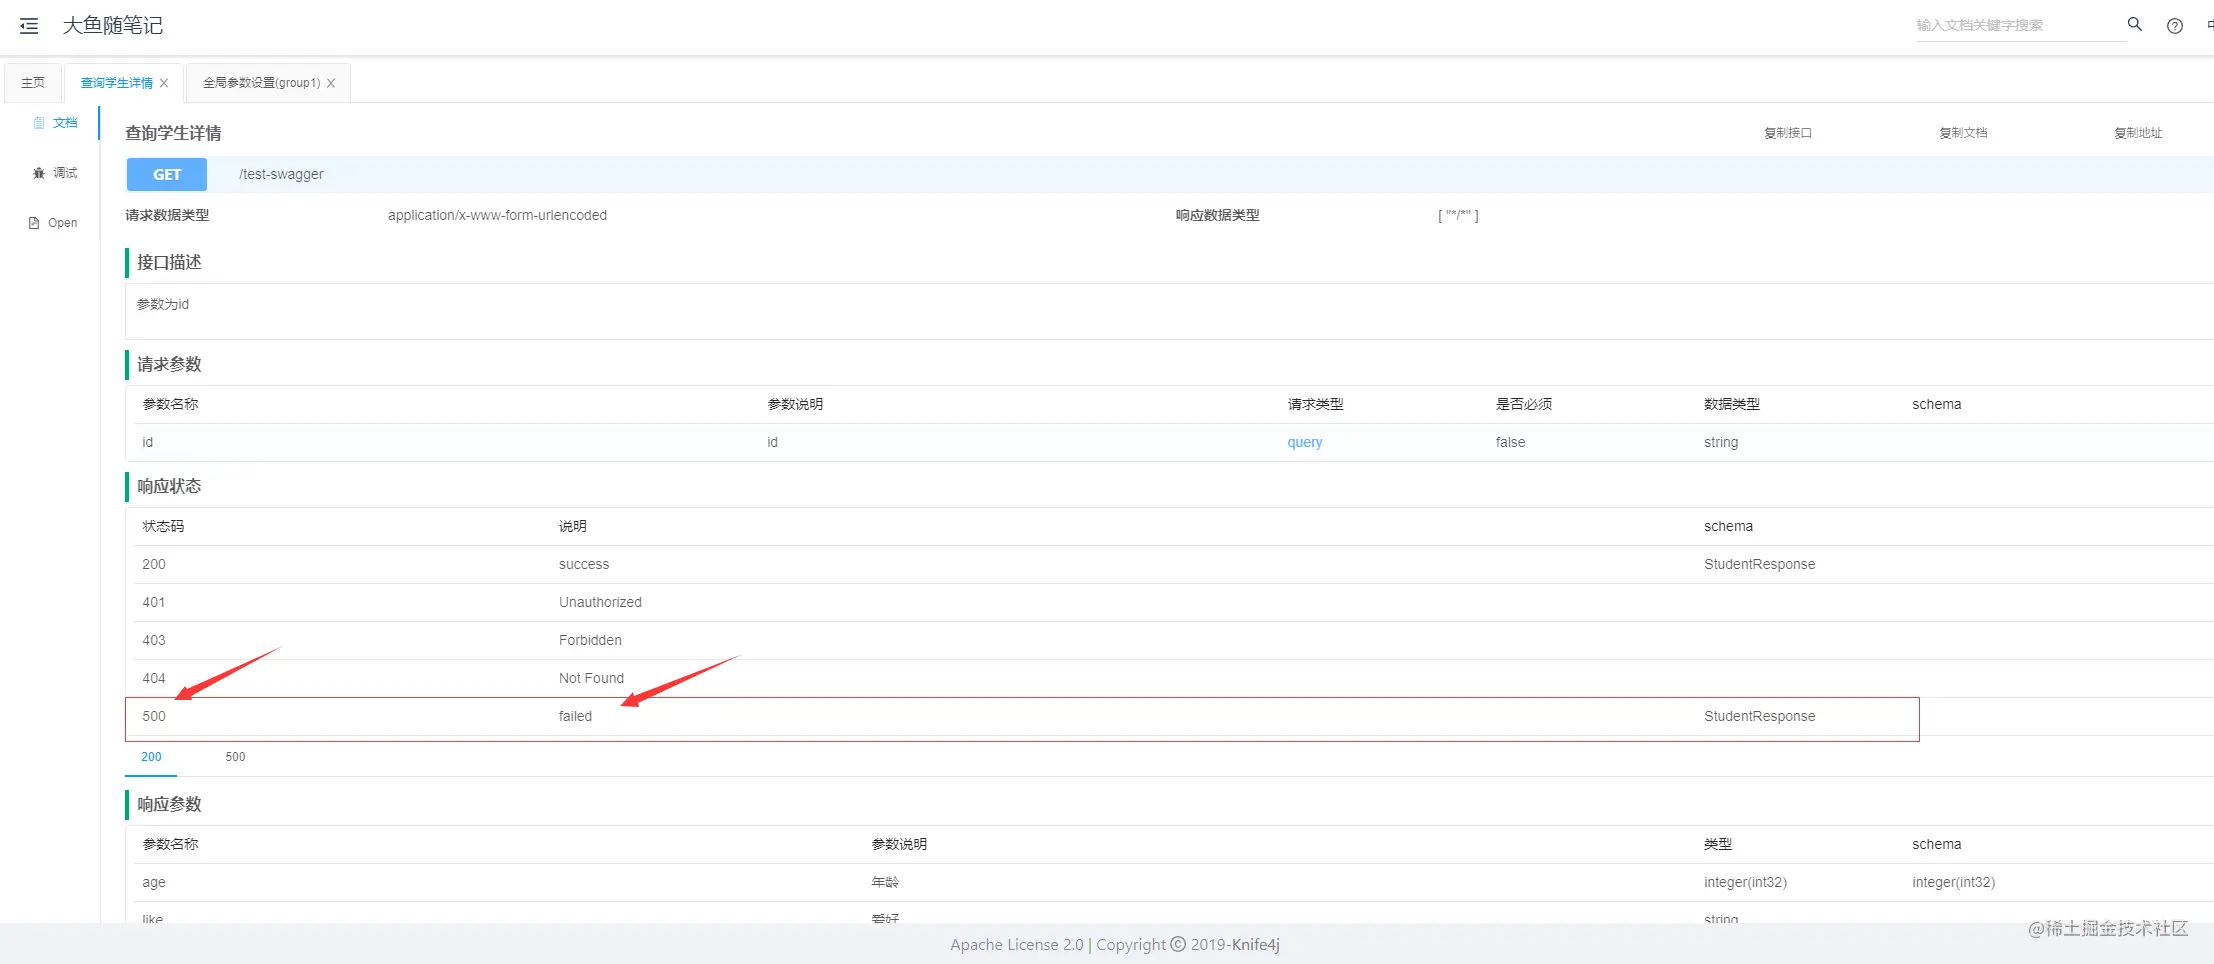Viewport: 2214px width, 964px height.
Task: Click the Not Found description cell
Action: (591, 678)
